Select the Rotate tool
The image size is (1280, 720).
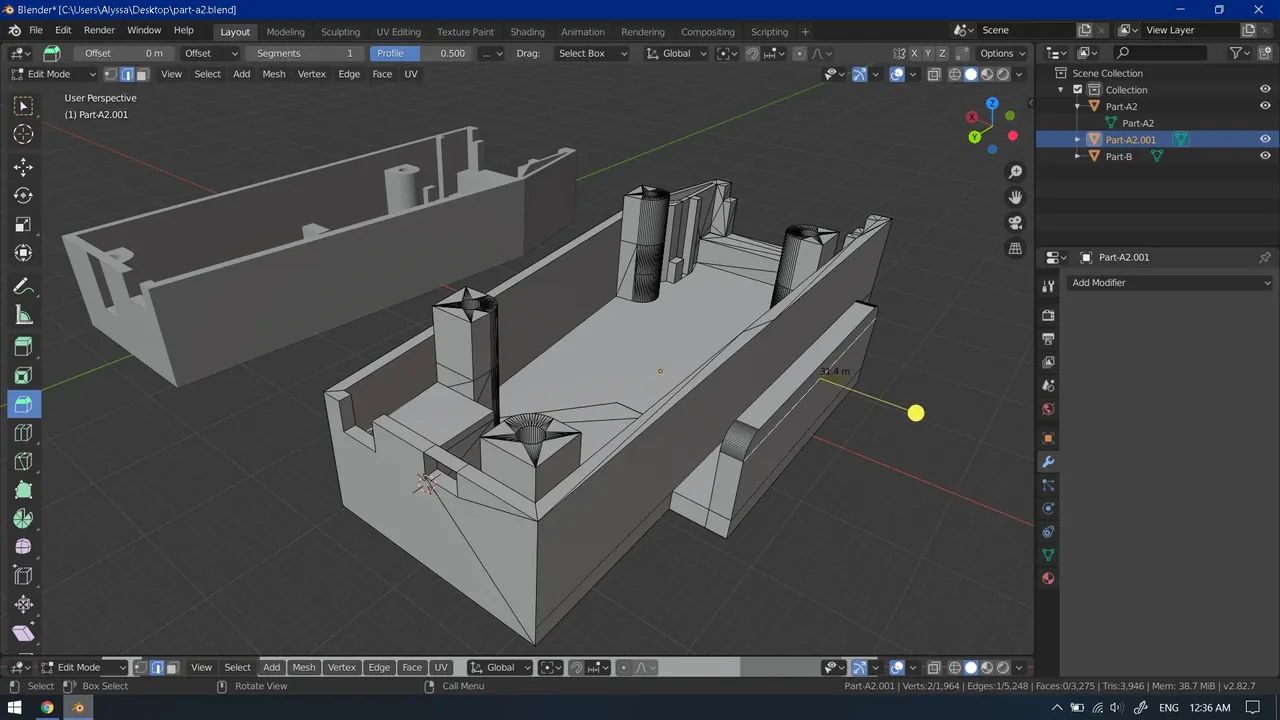point(24,196)
